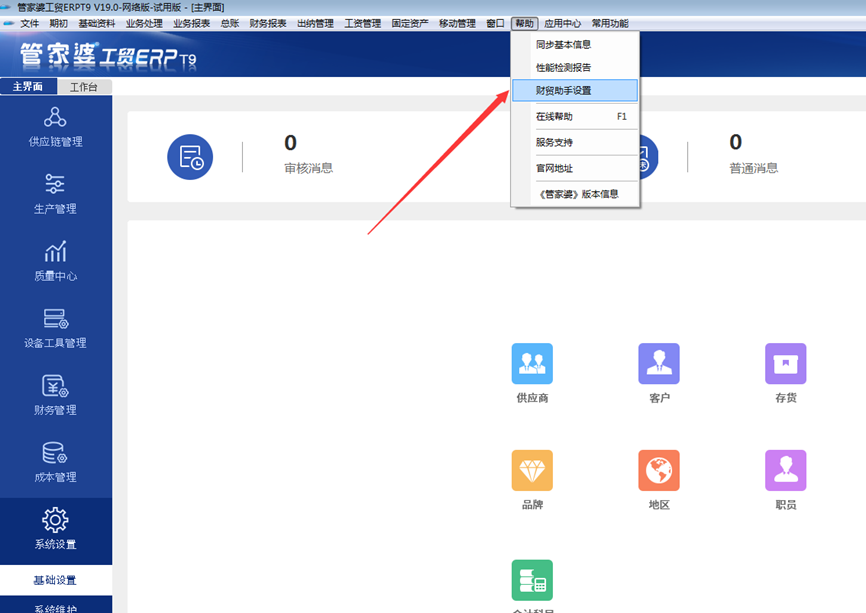Open the 工资管理 menu

point(363,23)
